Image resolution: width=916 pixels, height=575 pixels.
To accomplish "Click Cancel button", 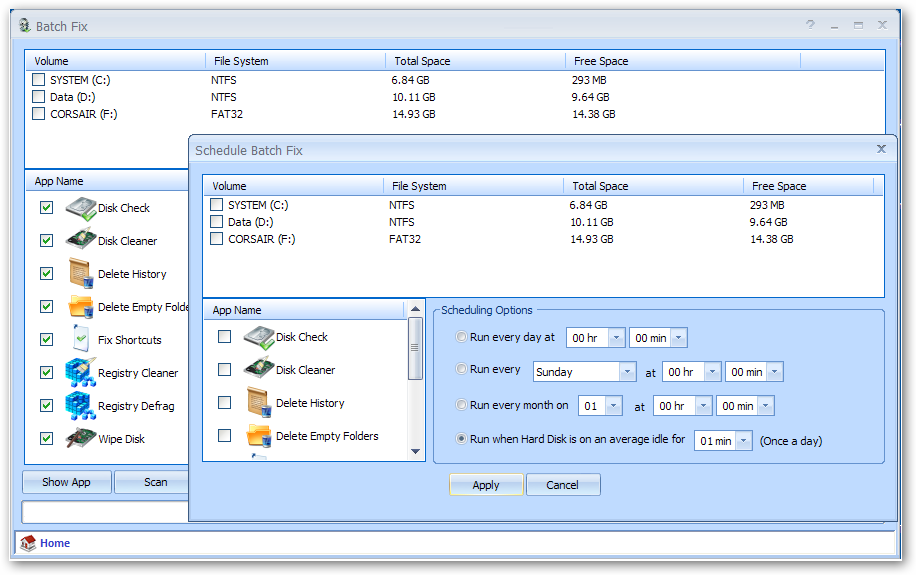I will (563, 484).
